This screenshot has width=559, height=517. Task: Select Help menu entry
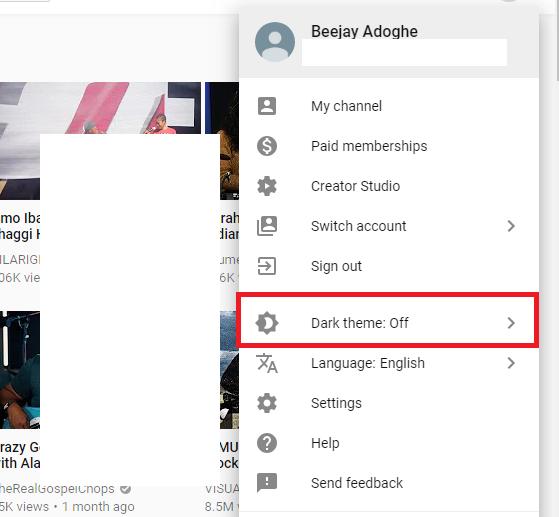click(389, 443)
